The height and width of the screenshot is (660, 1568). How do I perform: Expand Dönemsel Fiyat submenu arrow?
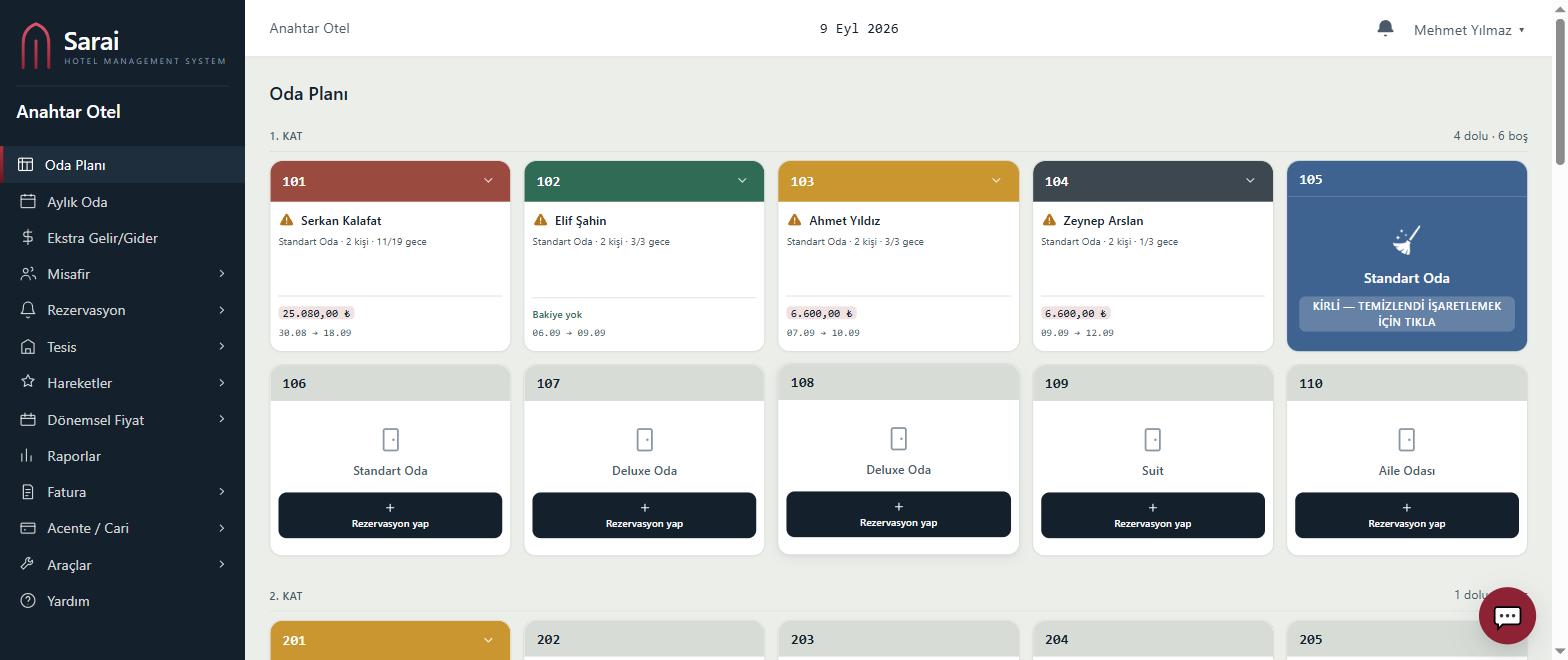point(222,420)
